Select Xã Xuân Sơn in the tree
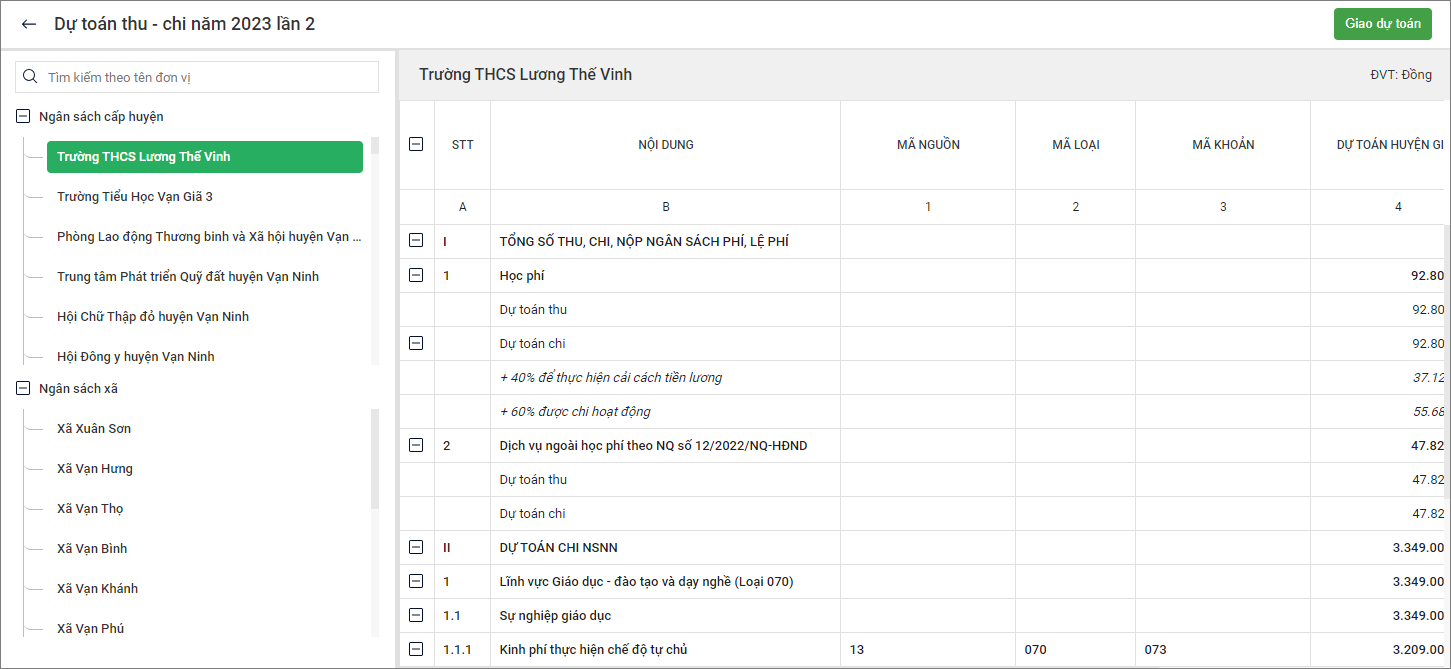 coord(94,429)
